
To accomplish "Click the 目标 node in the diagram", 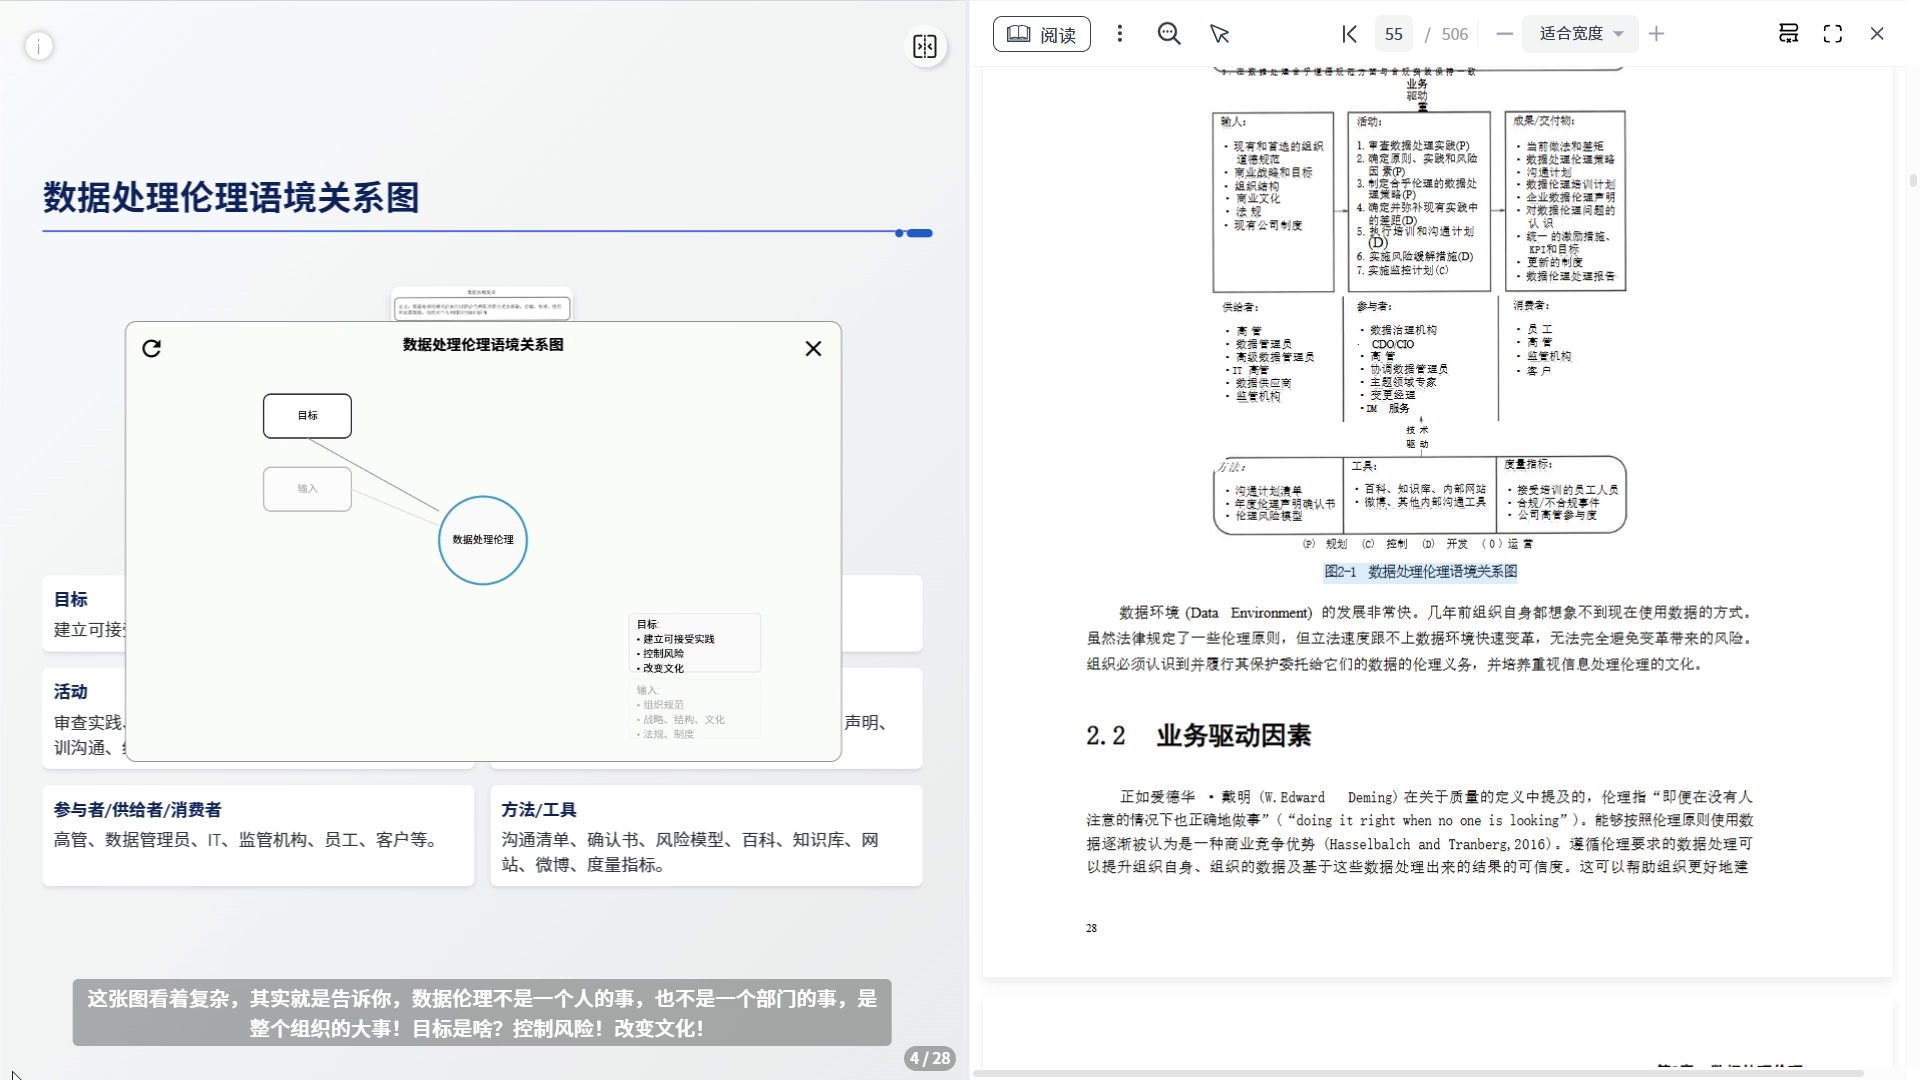I will tap(307, 416).
